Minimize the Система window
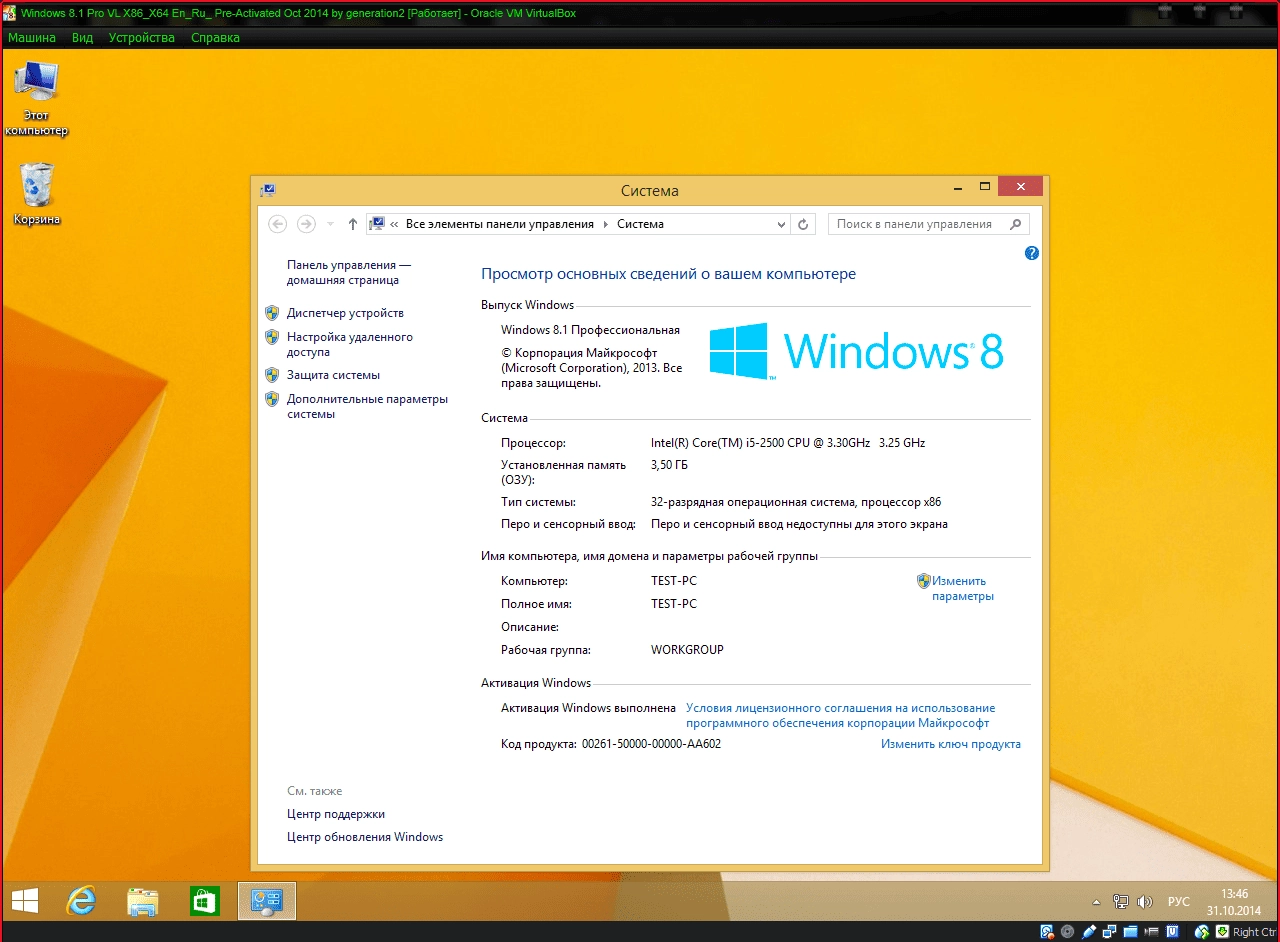This screenshot has height=942, width=1280. click(x=960, y=187)
